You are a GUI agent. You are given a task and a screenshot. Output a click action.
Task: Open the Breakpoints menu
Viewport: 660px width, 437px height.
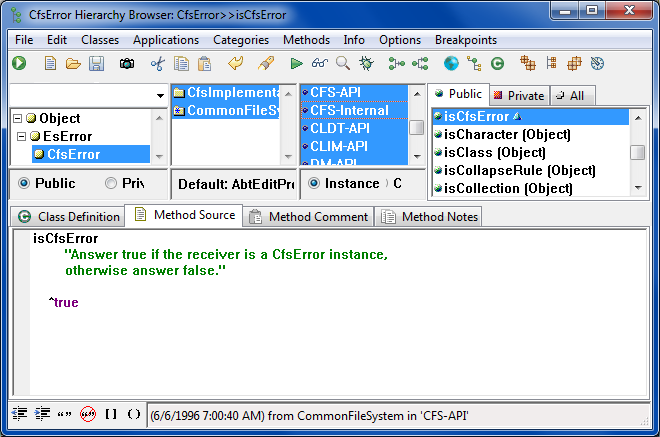click(x=466, y=40)
